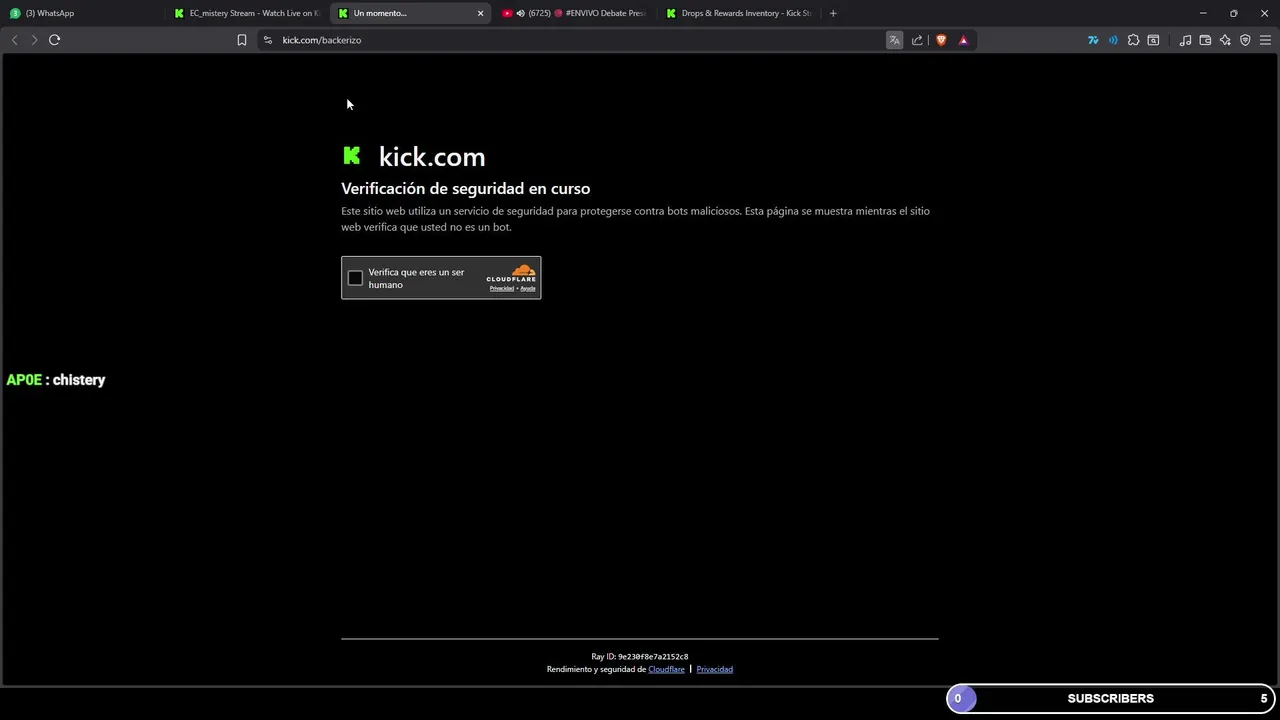The height and width of the screenshot is (720, 1280).
Task: Click the green Kick logo icon
Action: 352,155
